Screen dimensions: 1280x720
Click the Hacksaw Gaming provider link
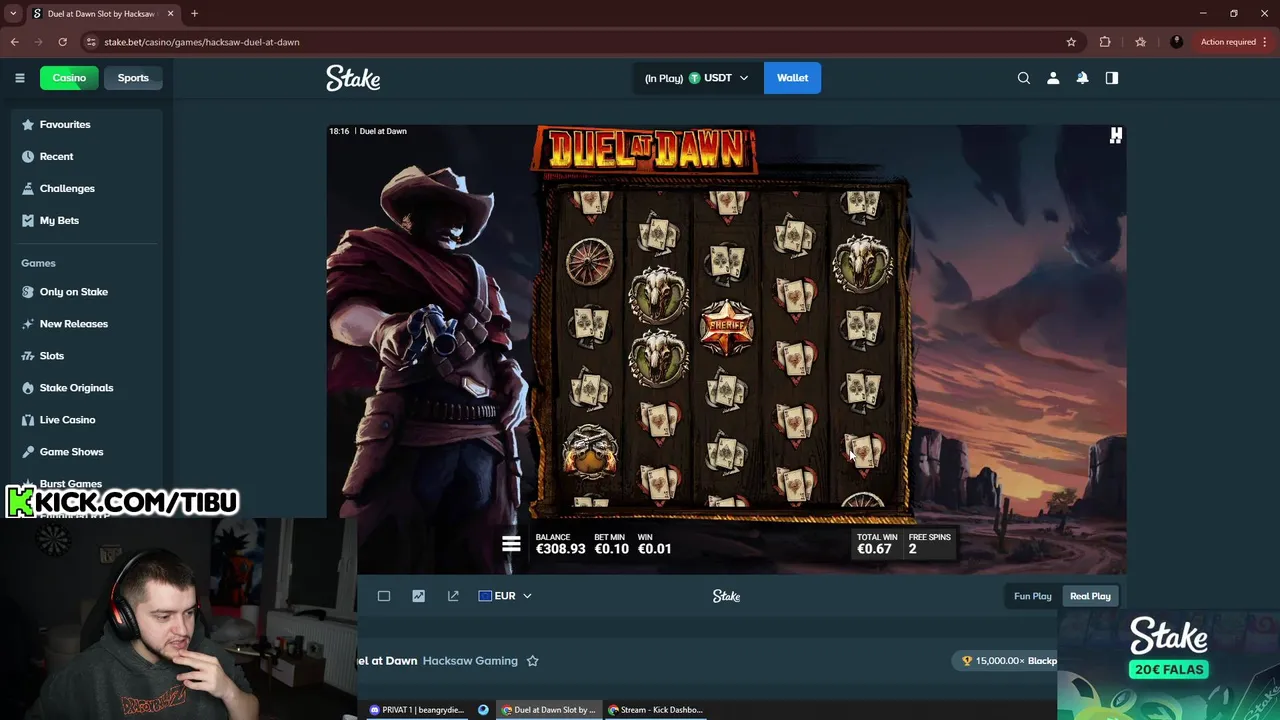[x=470, y=661]
